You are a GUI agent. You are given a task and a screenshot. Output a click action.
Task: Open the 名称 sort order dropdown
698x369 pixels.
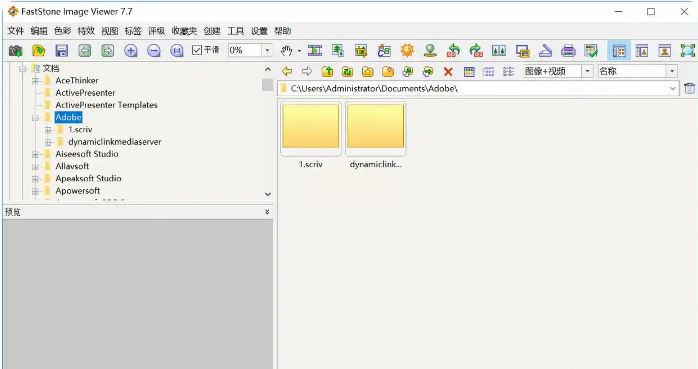click(672, 71)
